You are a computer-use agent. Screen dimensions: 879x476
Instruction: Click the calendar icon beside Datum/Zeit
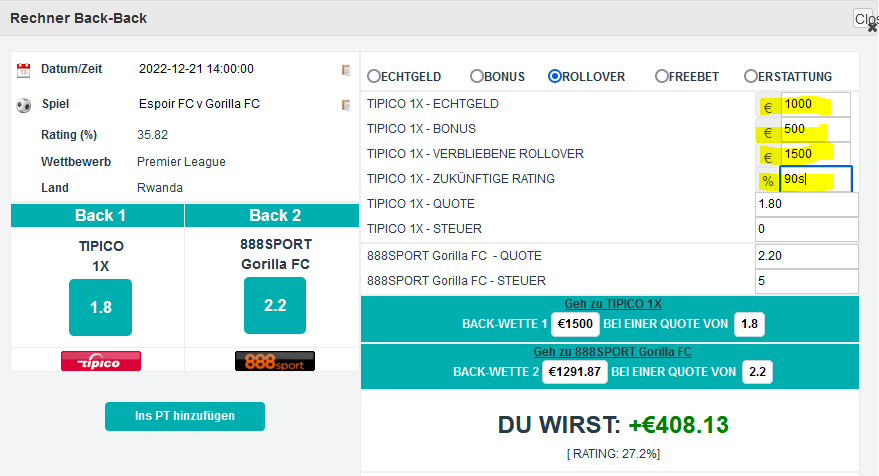(24, 70)
